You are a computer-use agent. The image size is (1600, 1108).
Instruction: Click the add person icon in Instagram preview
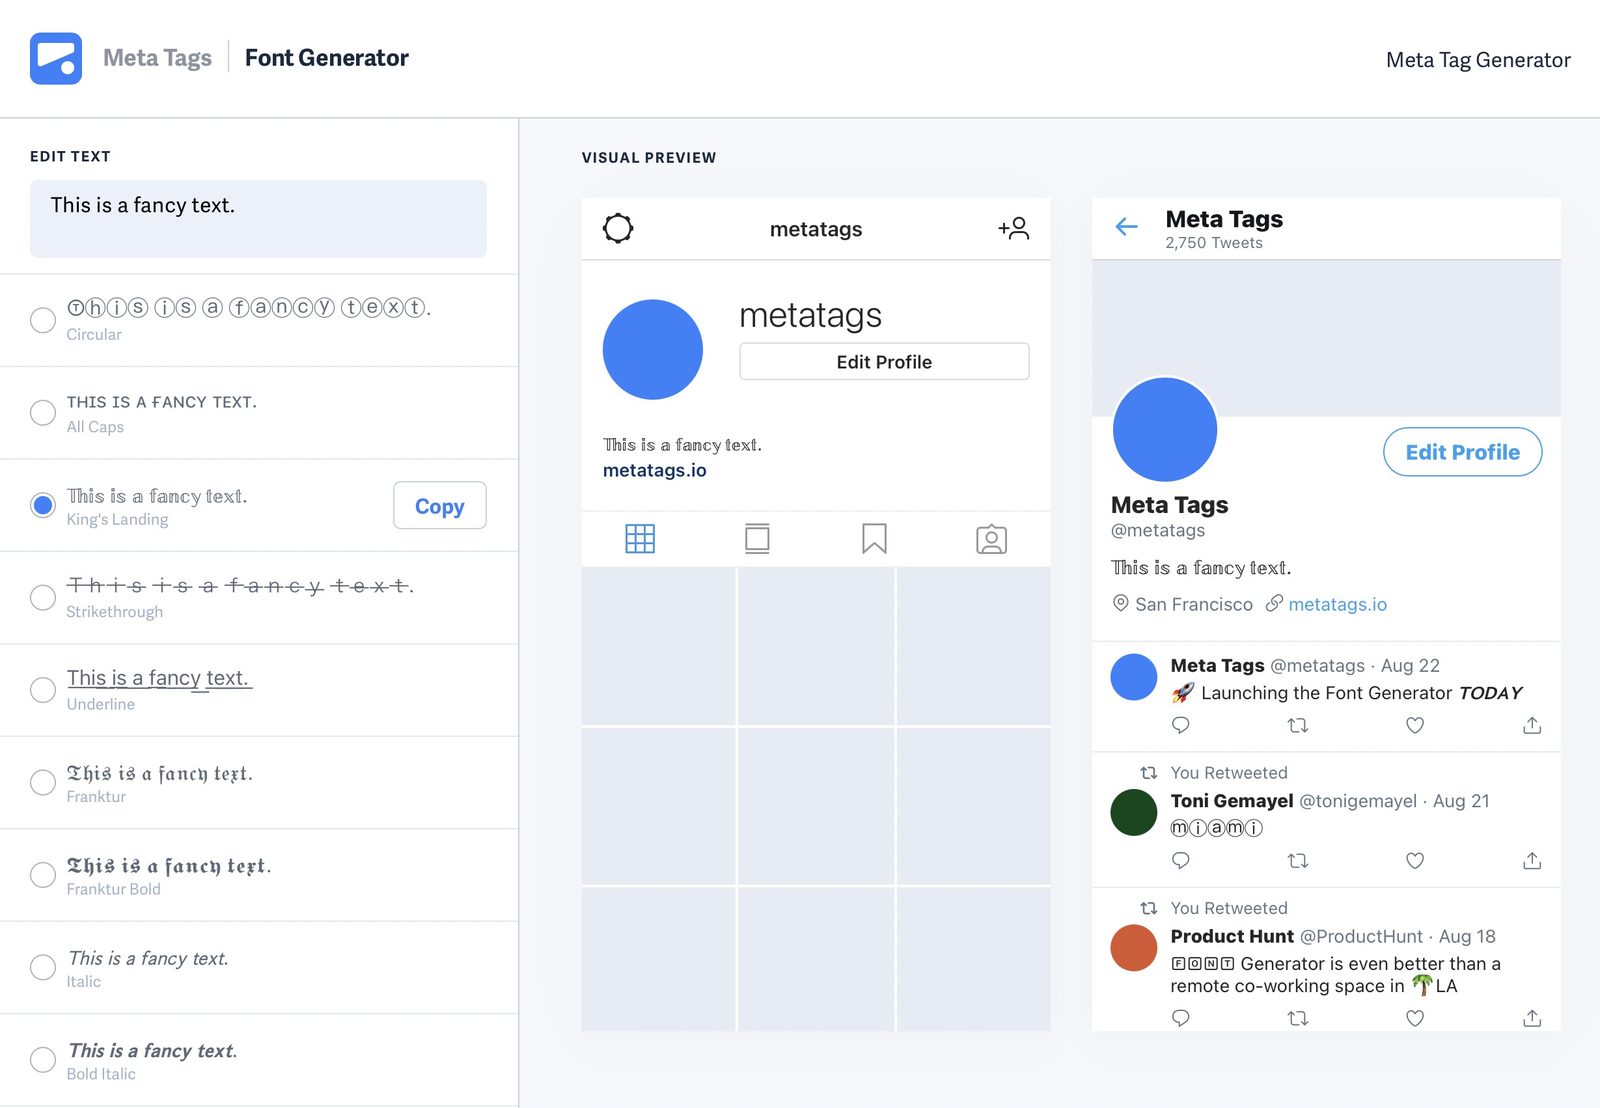[1014, 228]
